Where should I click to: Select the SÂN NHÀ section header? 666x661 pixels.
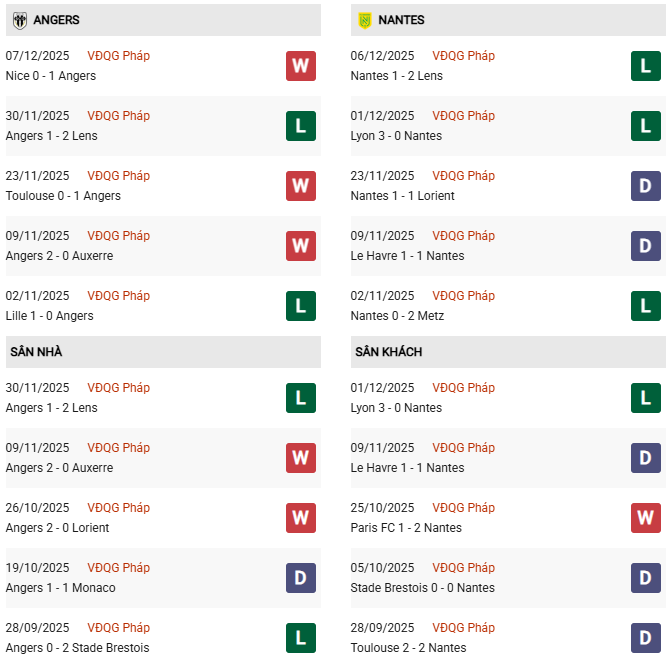(36, 352)
